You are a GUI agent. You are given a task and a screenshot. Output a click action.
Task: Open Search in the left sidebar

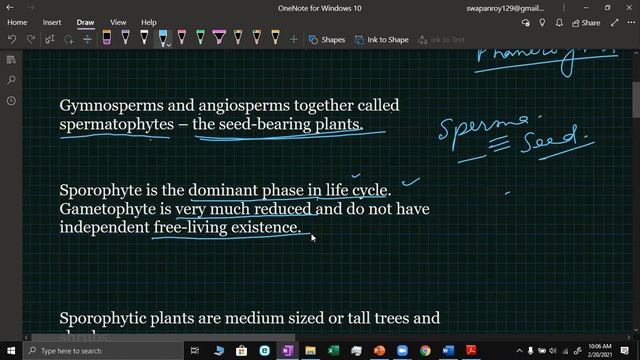(x=11, y=80)
